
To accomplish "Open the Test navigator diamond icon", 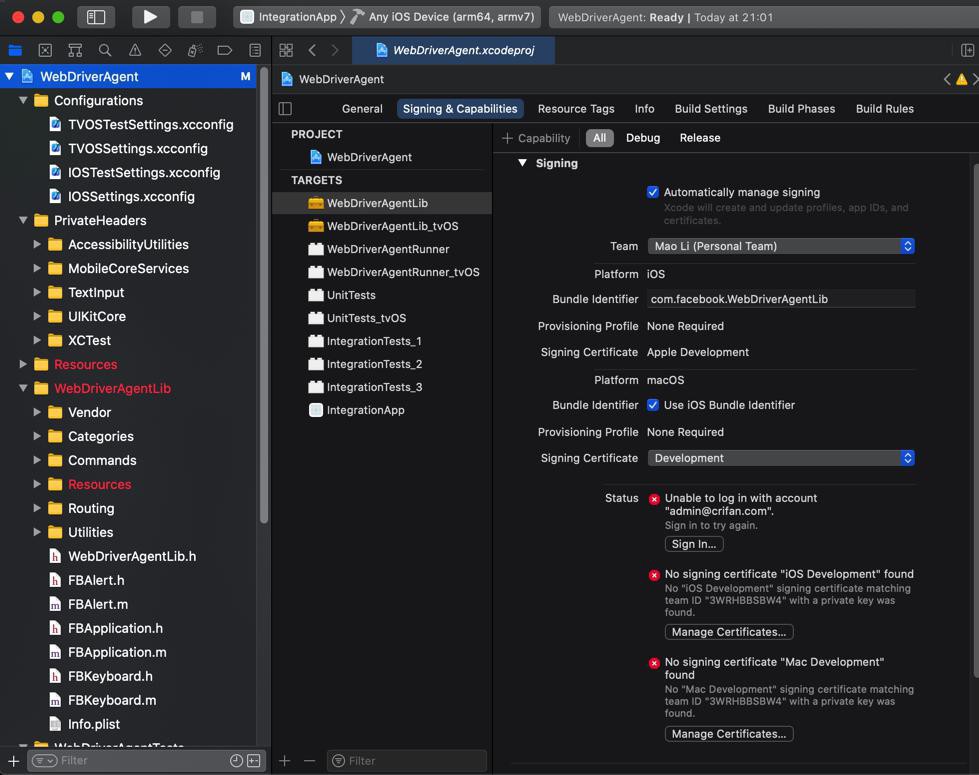I will click(x=165, y=51).
